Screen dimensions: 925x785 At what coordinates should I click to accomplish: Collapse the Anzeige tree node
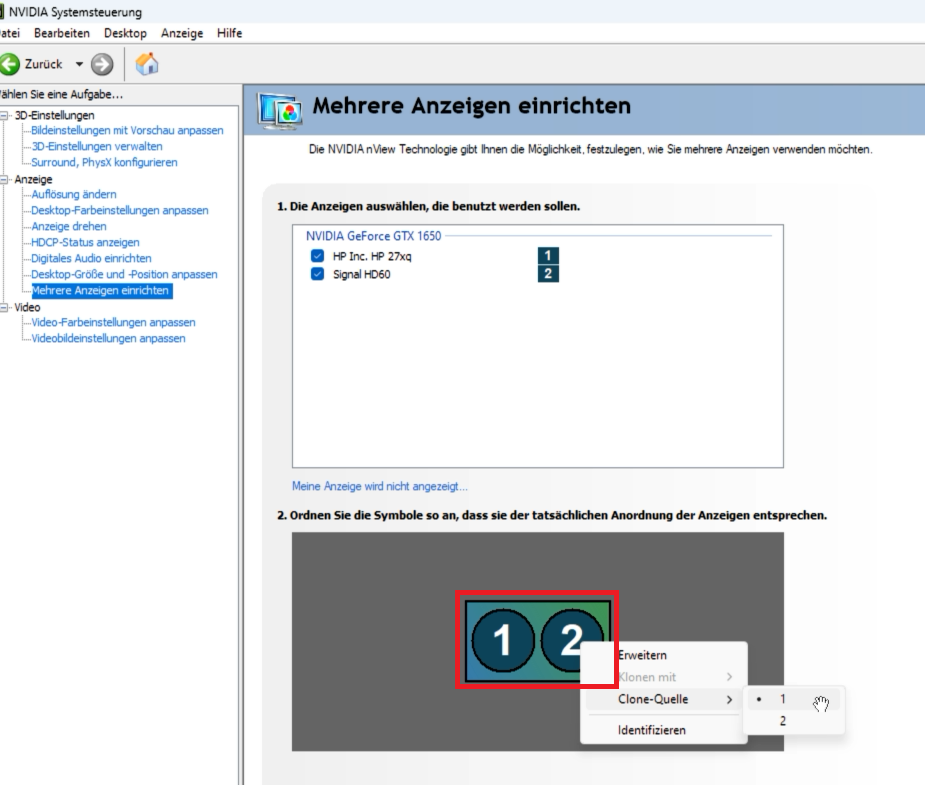click(4, 179)
